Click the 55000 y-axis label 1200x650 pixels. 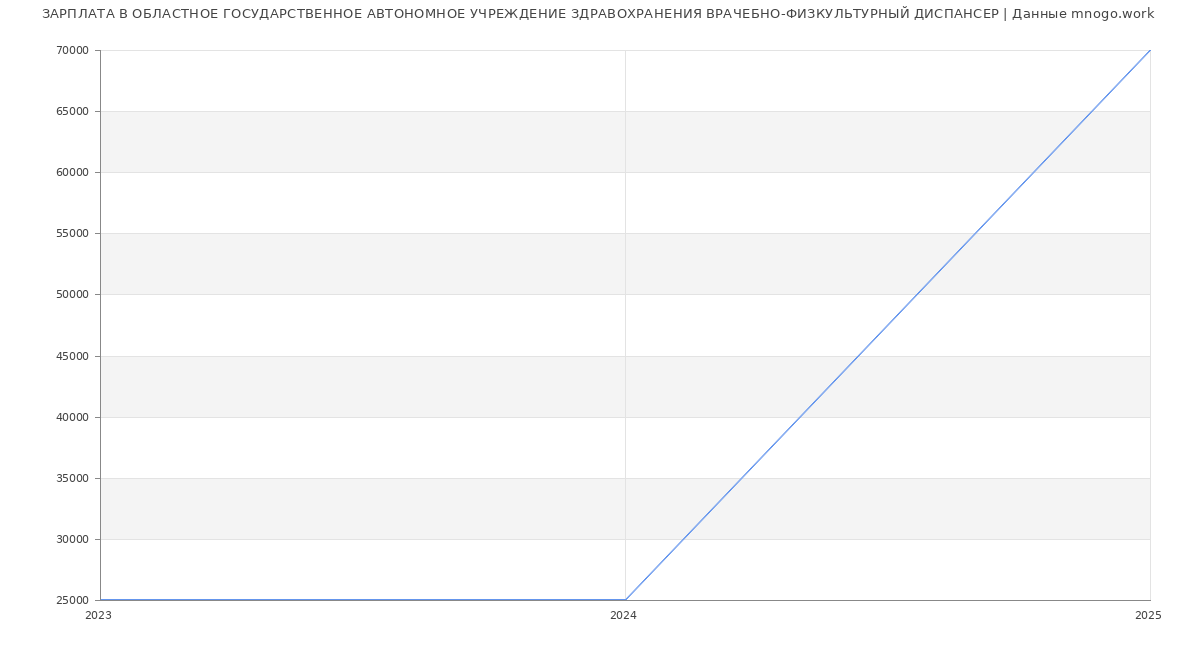pyautogui.click(x=72, y=233)
